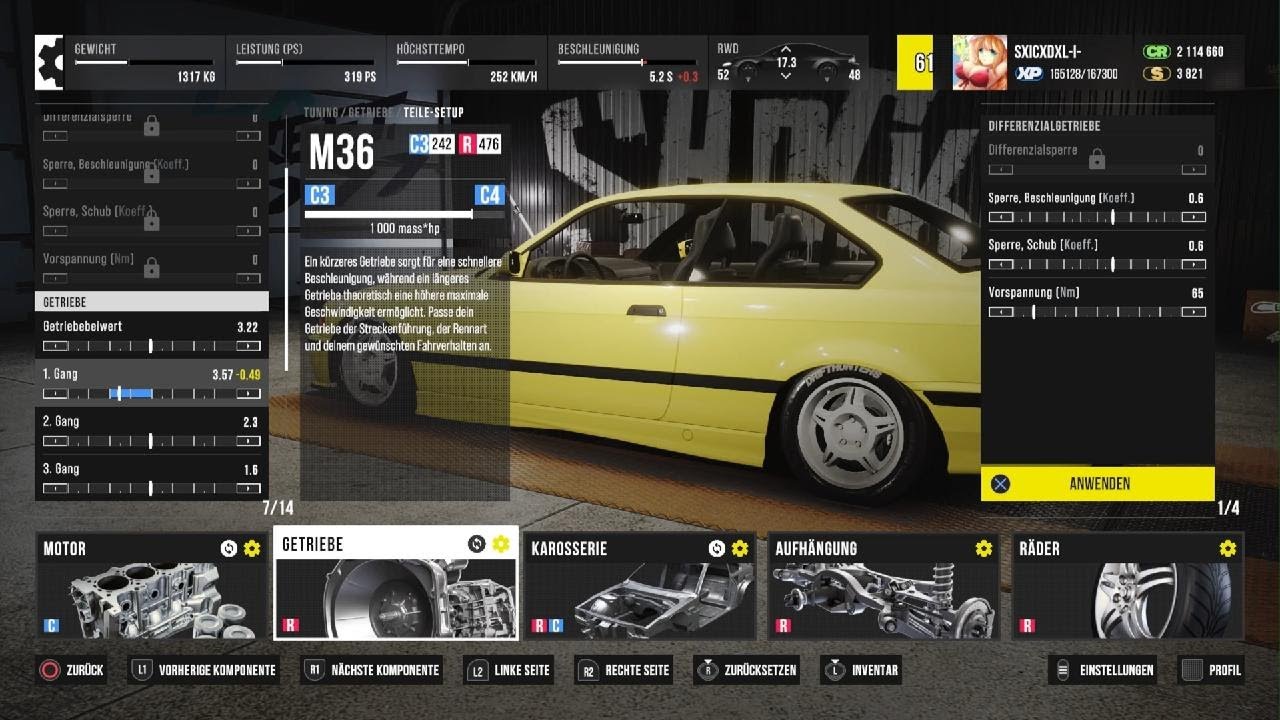The image size is (1280, 720).
Task: Open the Profil button
Action: pyautogui.click(x=1212, y=670)
